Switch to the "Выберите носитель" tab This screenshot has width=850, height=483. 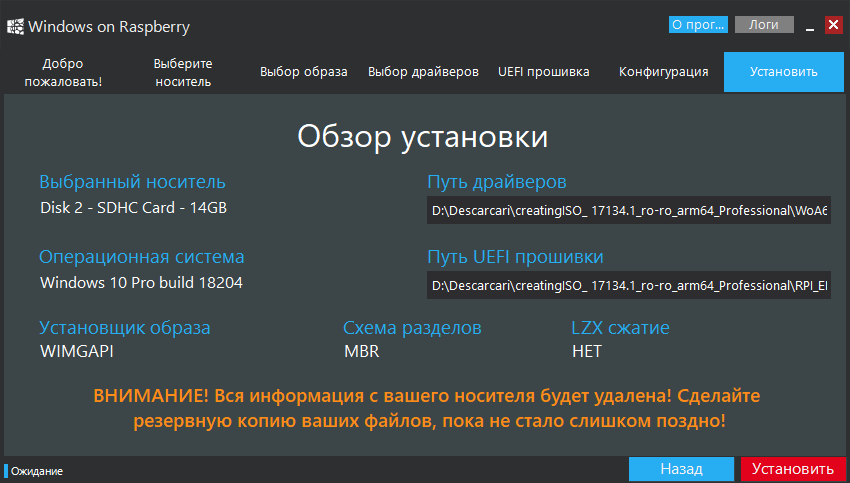click(183, 72)
